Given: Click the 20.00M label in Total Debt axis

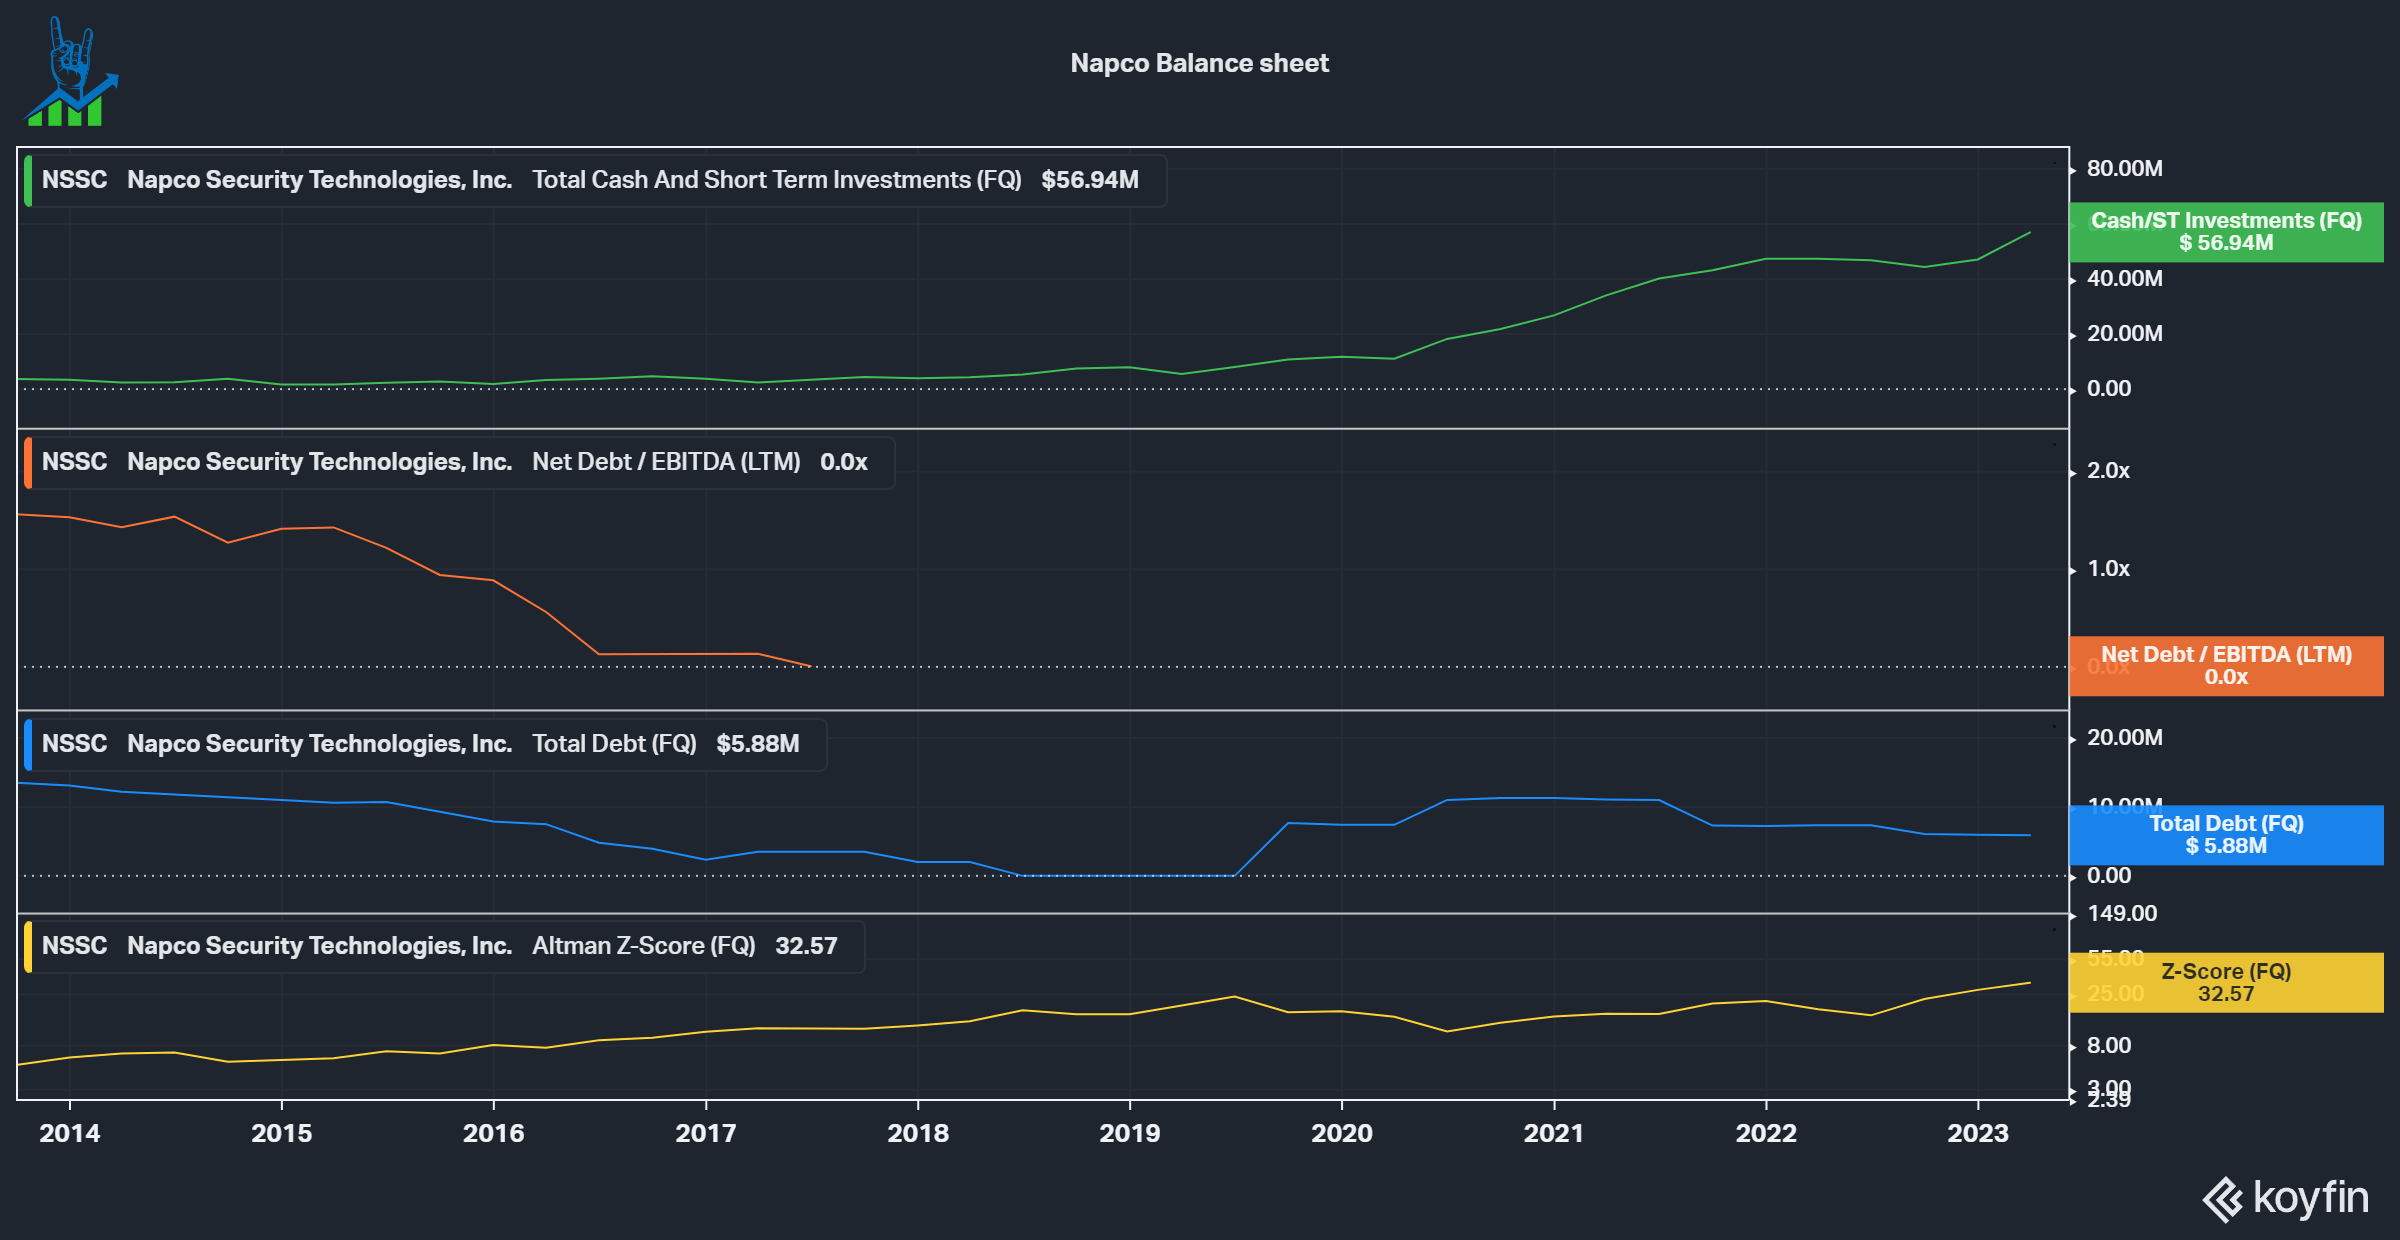Looking at the screenshot, I should click(2124, 737).
